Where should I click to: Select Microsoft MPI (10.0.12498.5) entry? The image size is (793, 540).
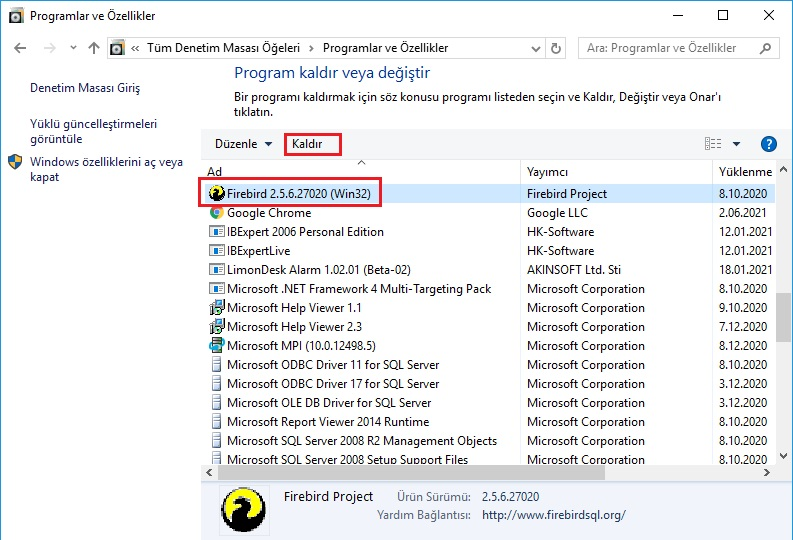(301, 346)
